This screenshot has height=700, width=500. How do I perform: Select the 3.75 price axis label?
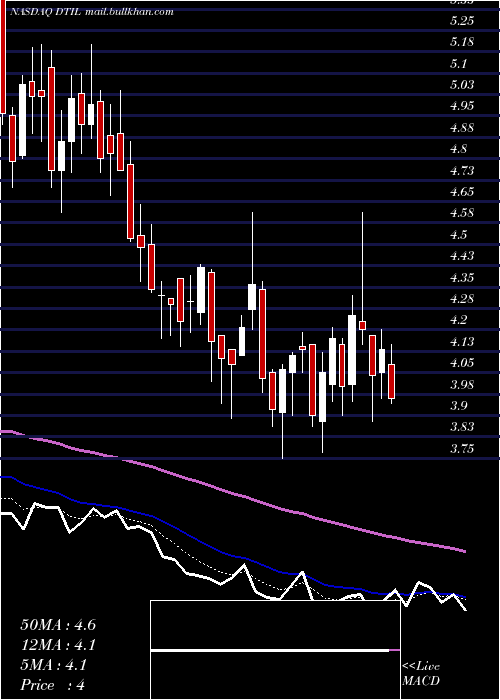coord(462,449)
